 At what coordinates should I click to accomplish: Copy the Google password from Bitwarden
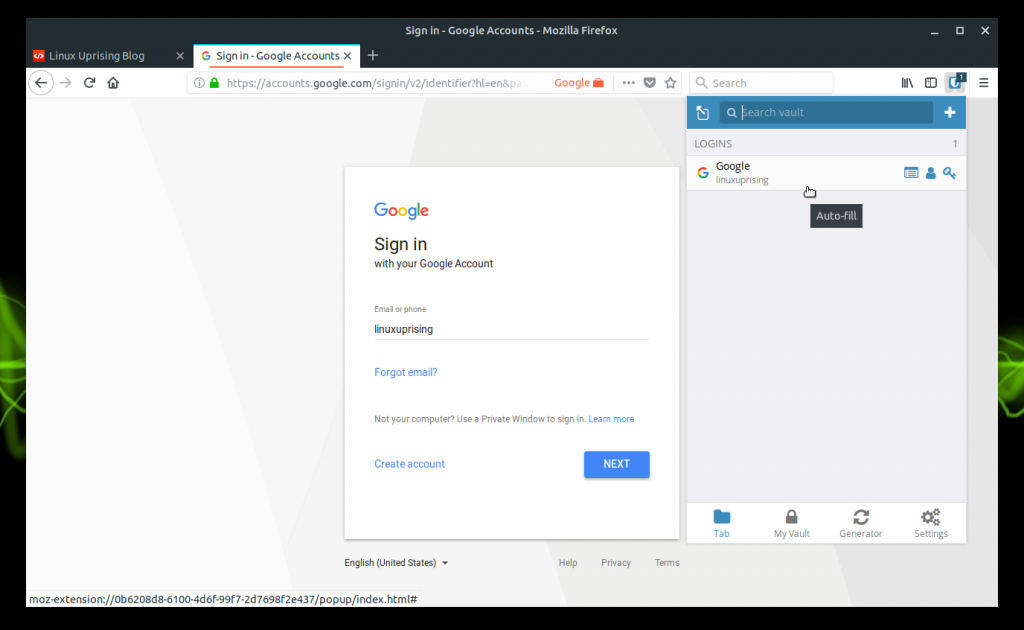coord(949,172)
